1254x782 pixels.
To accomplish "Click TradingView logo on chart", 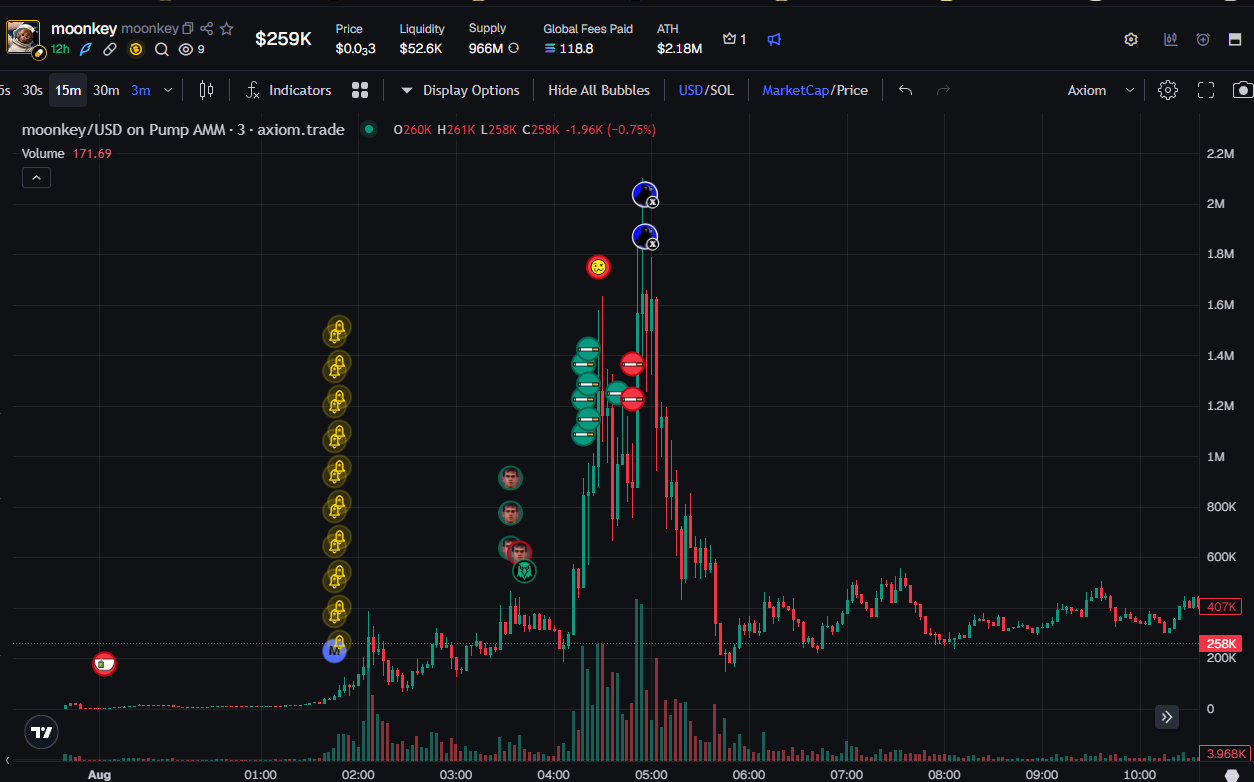I will tap(42, 732).
